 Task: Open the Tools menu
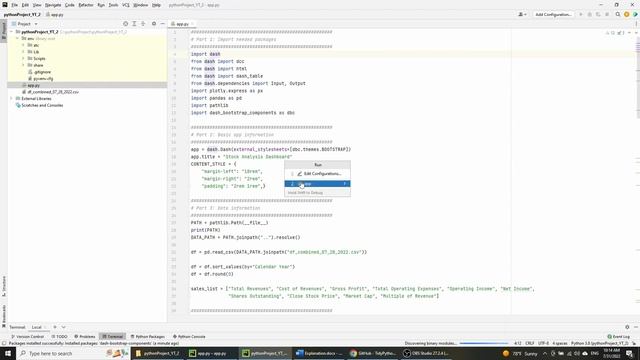113,5
